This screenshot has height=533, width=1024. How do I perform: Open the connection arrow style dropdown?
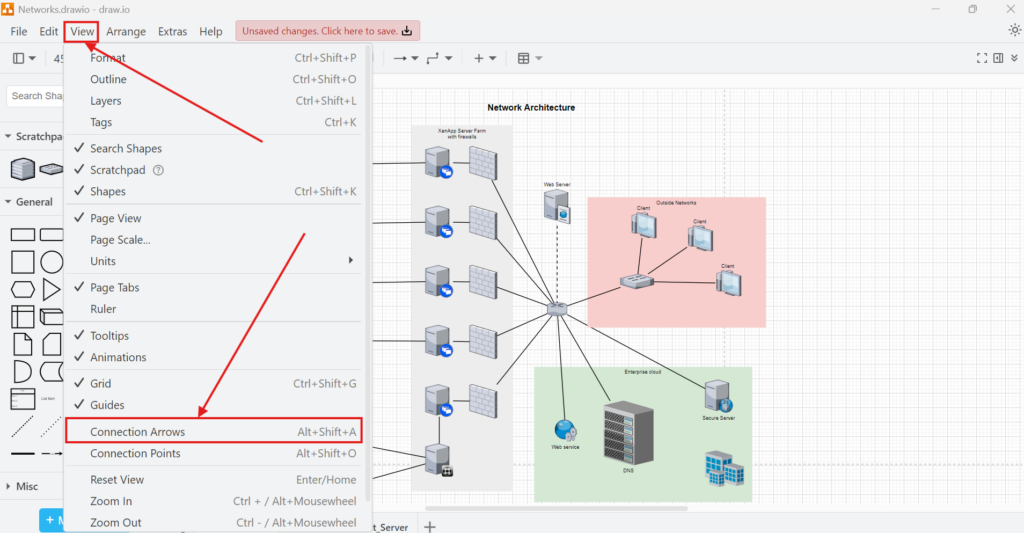pyautogui.click(x=405, y=59)
